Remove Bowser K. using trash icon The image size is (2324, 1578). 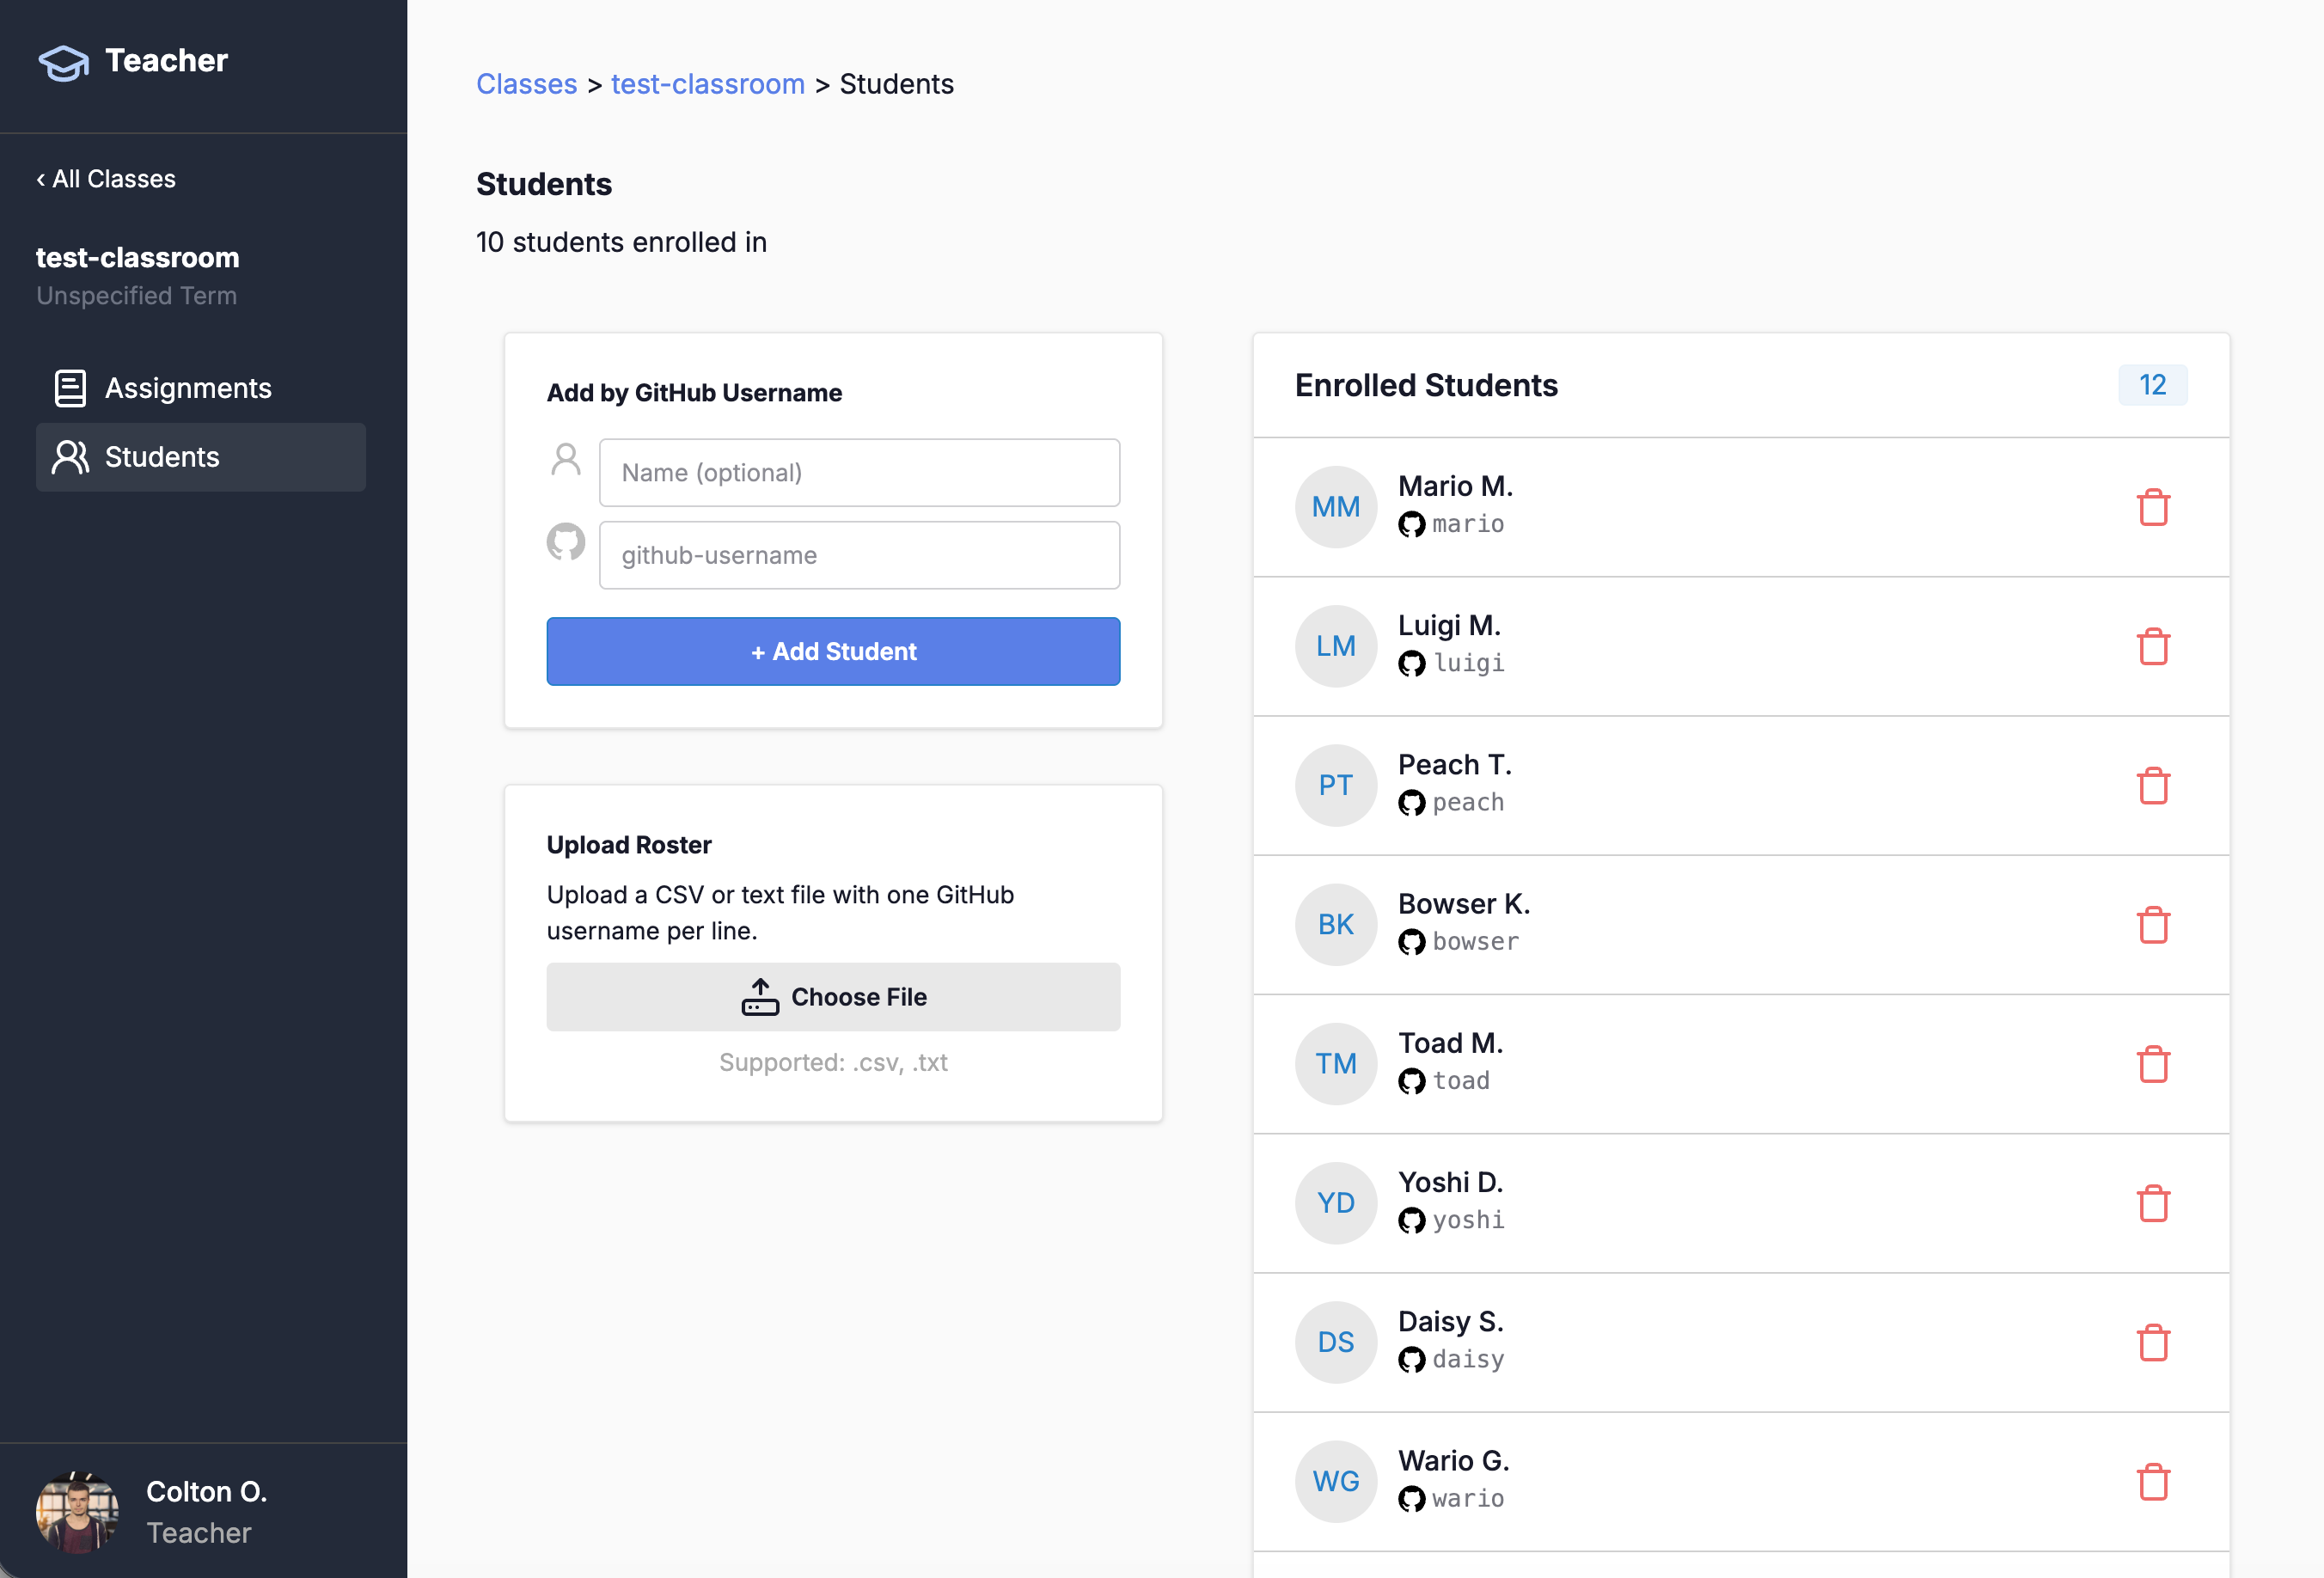tap(2153, 925)
